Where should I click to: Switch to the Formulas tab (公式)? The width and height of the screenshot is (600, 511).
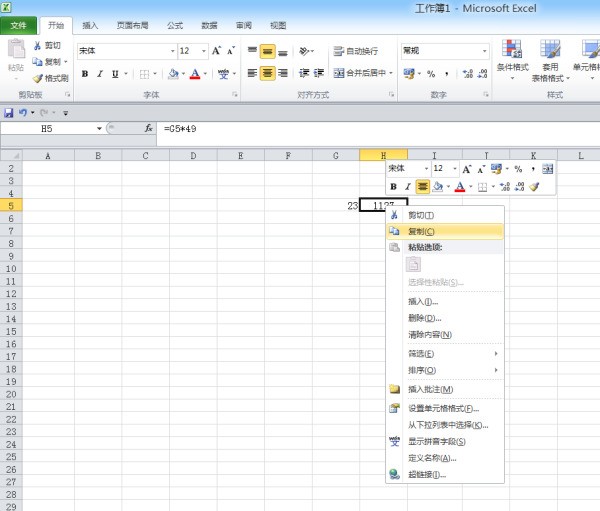click(x=175, y=26)
